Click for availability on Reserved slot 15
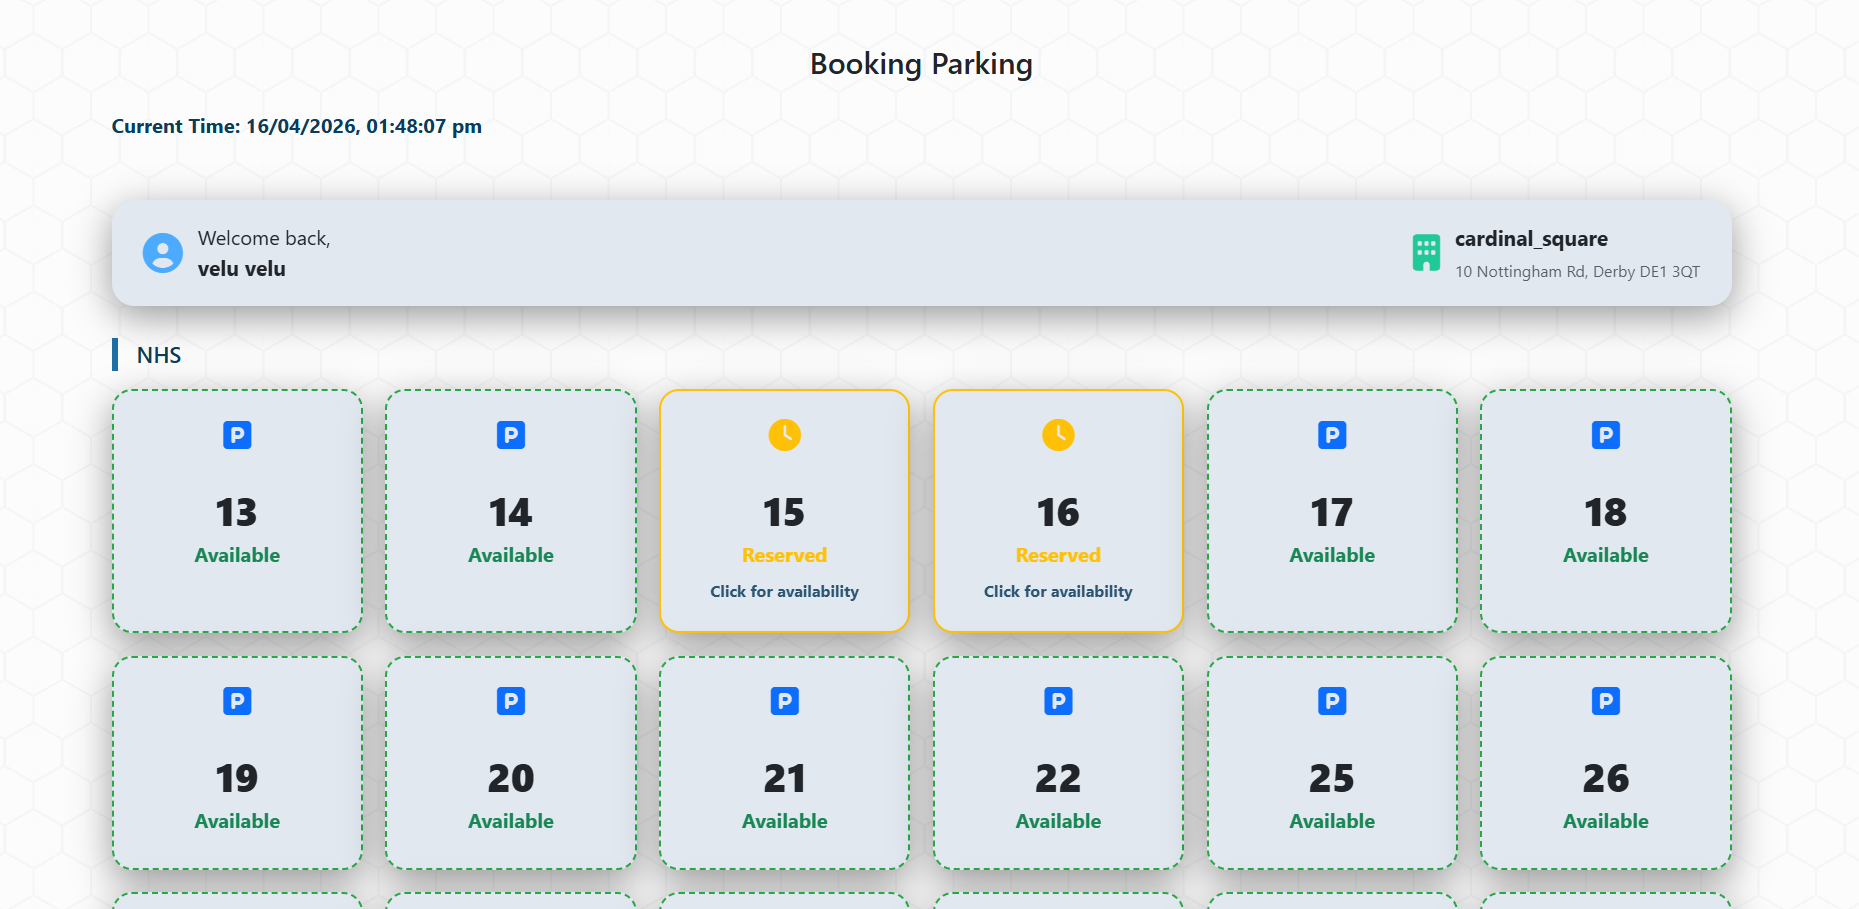 click(784, 591)
